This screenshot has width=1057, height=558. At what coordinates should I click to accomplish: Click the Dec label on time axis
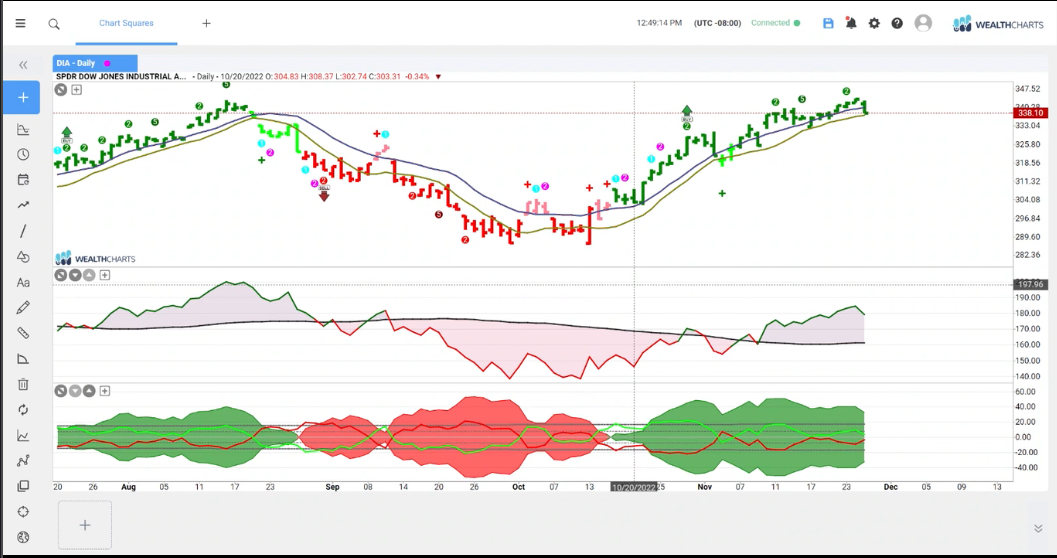pos(890,487)
